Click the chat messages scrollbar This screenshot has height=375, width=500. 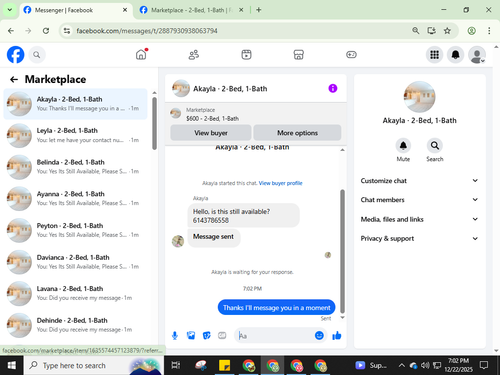pos(342,252)
